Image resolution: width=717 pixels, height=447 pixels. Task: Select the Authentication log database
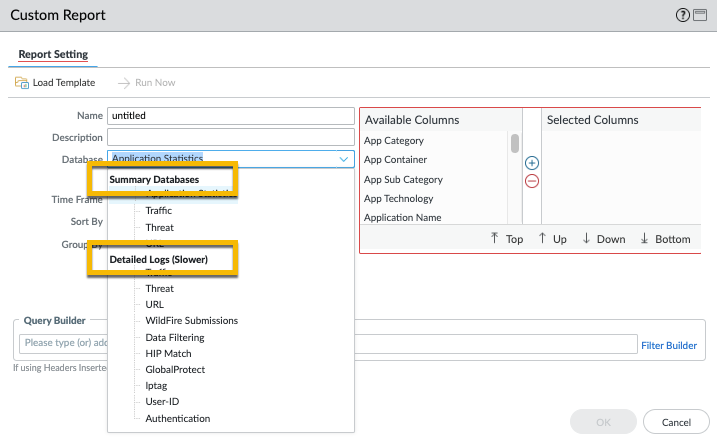point(178,418)
